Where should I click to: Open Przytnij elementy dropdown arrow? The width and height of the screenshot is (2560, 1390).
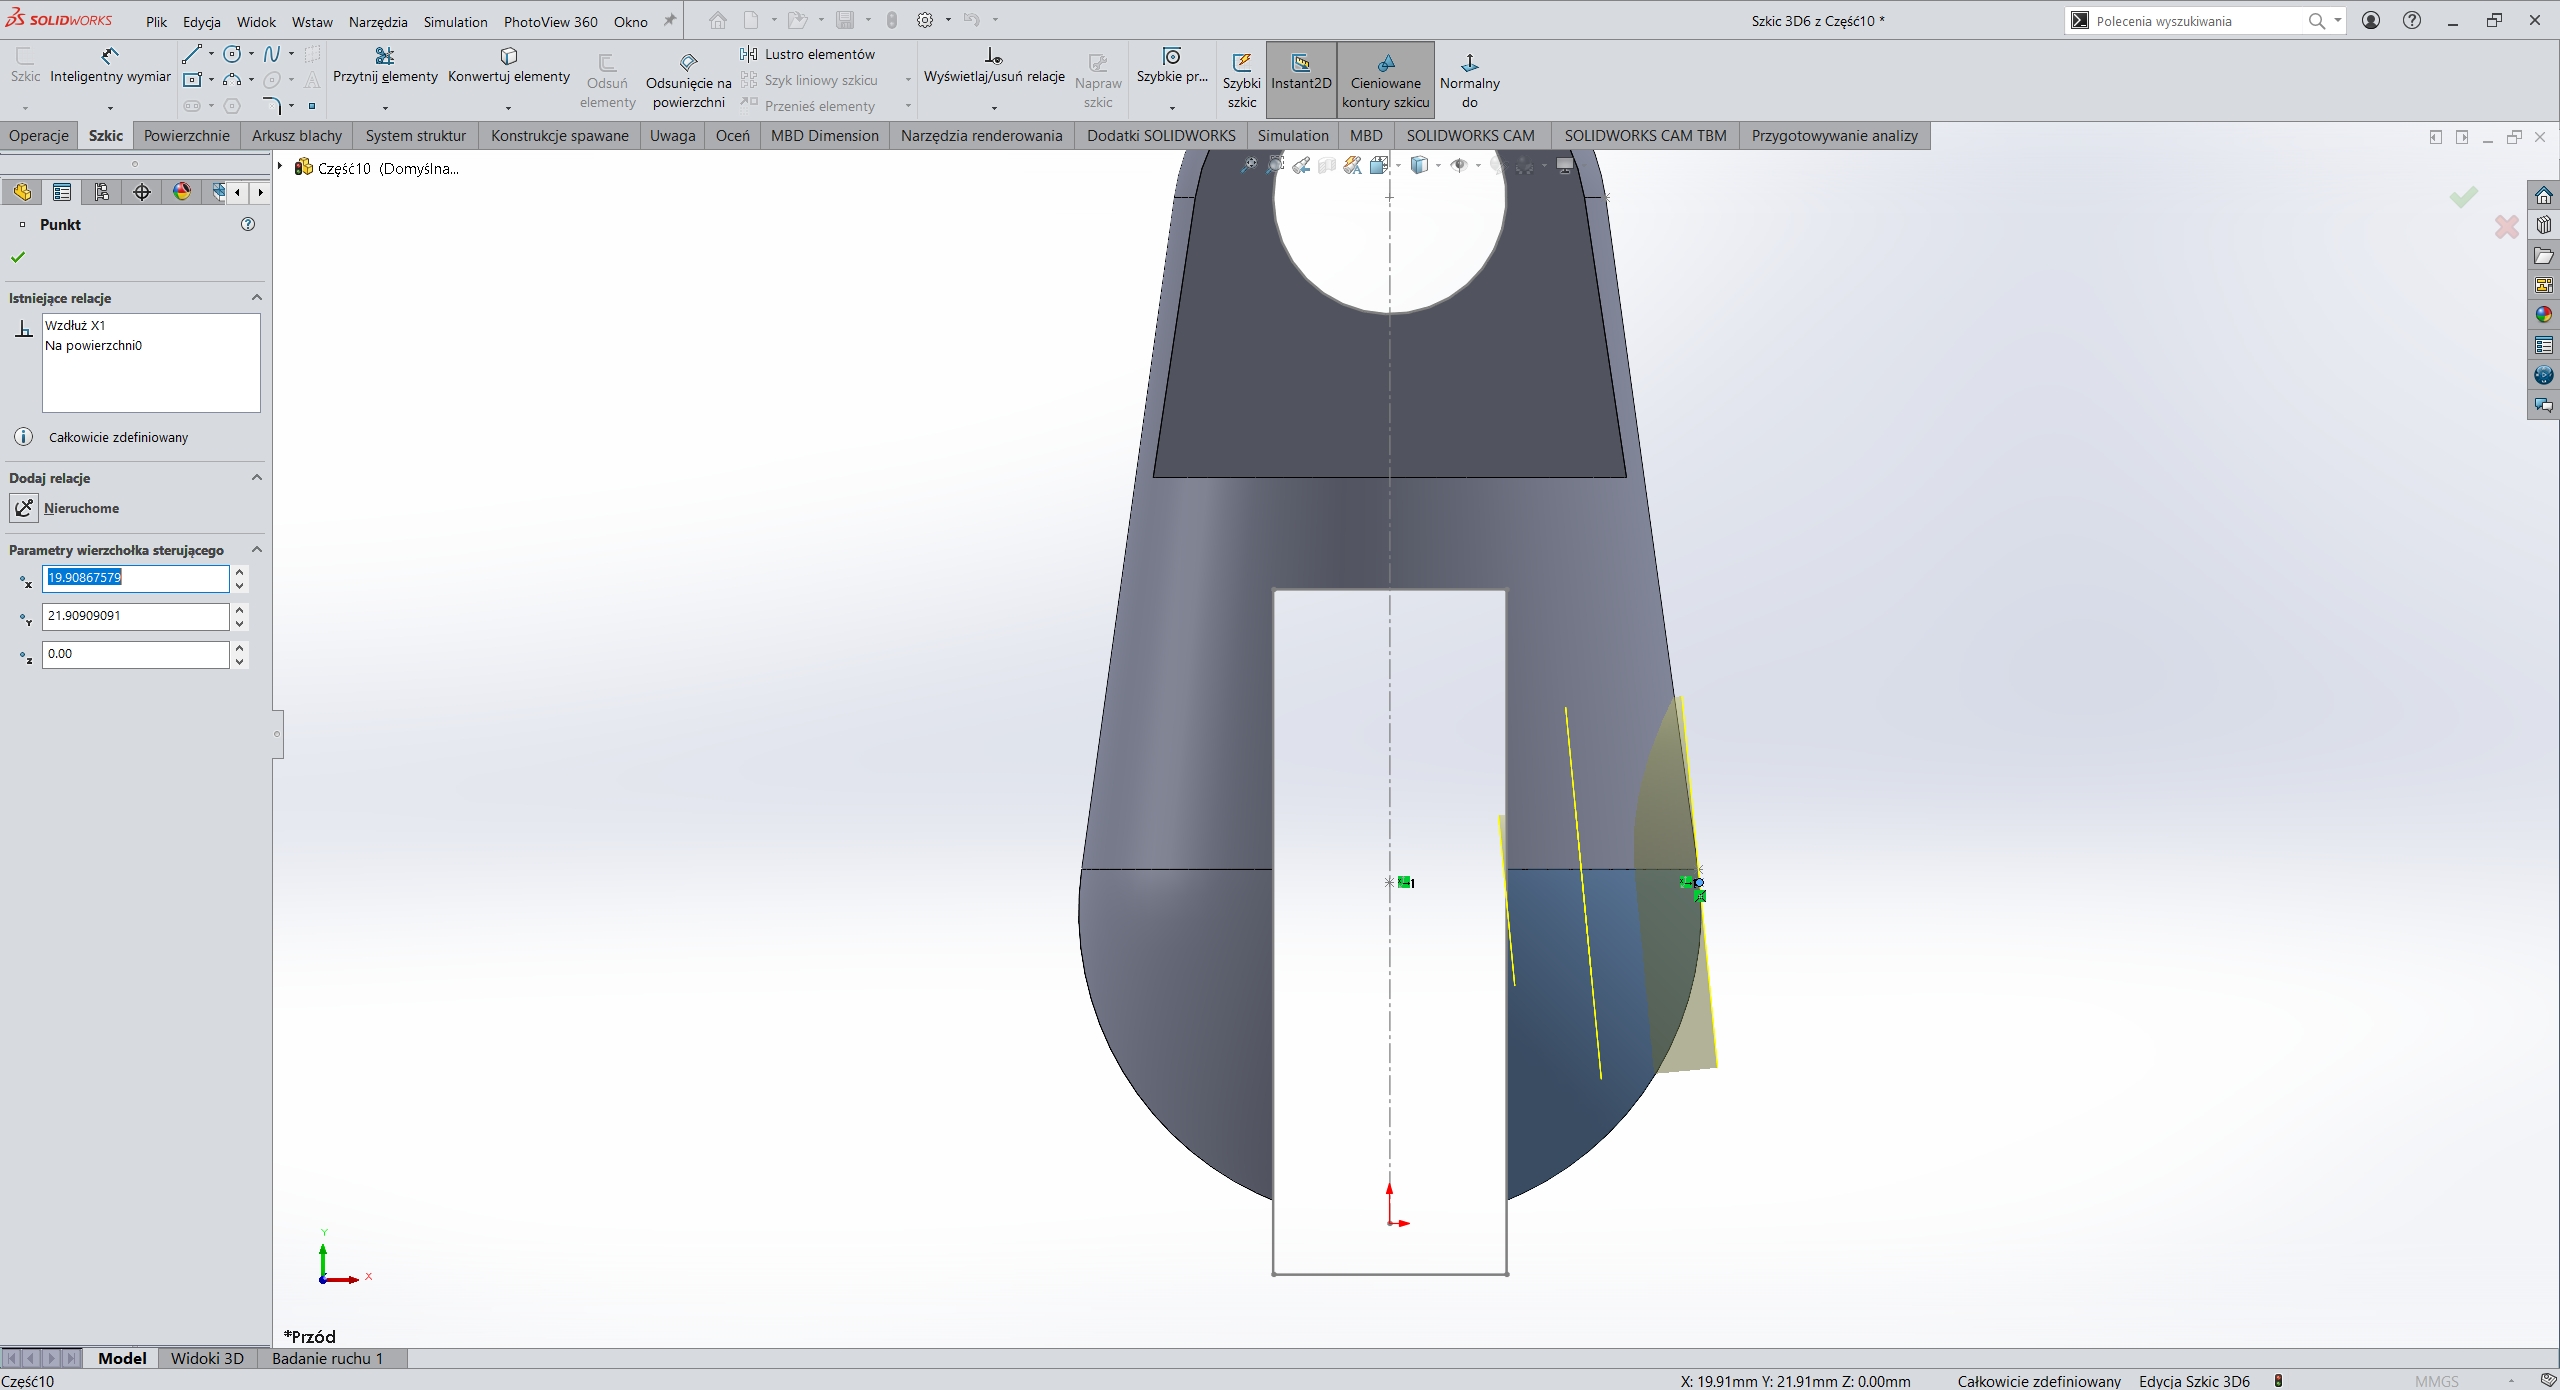click(385, 107)
